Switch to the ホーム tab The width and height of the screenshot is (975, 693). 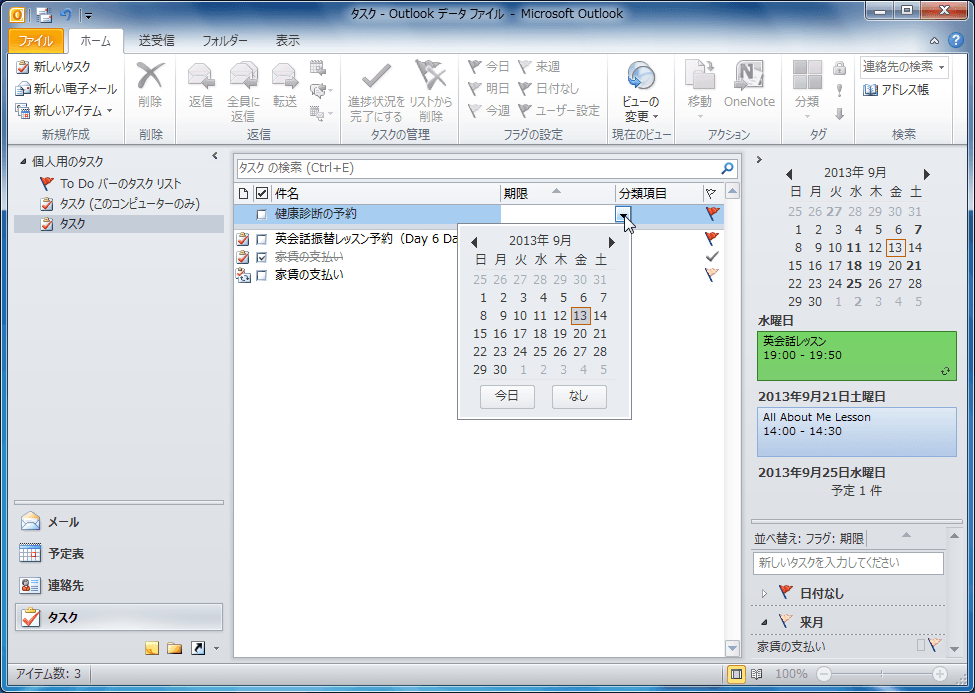96,41
